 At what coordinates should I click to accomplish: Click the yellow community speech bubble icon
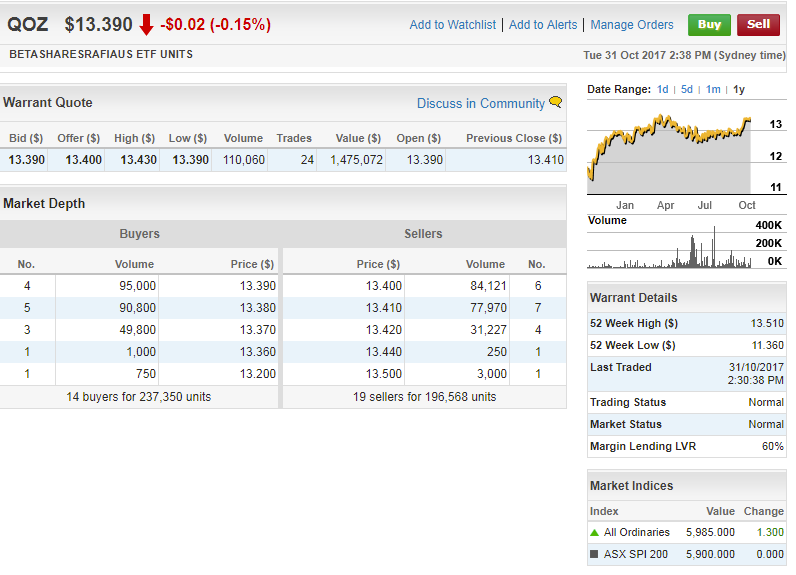click(556, 102)
